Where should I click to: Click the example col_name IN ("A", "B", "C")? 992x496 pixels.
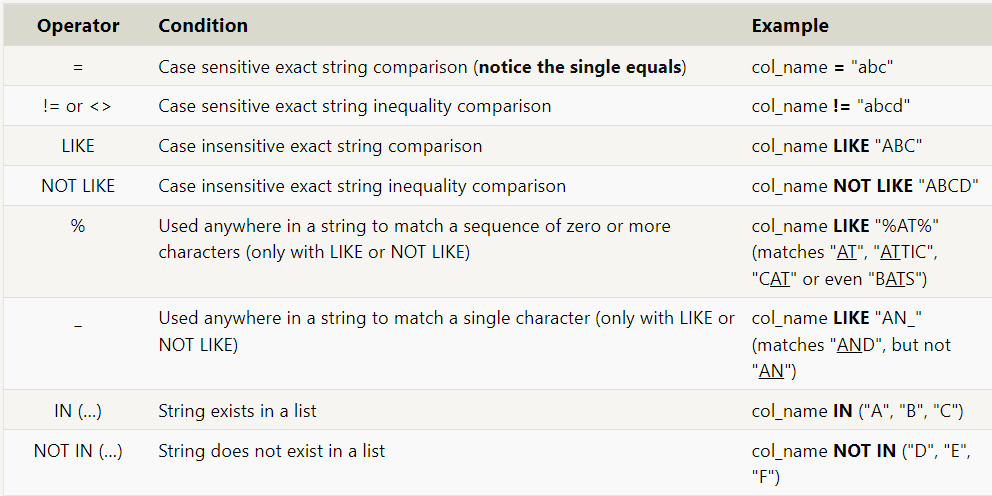coord(857,411)
